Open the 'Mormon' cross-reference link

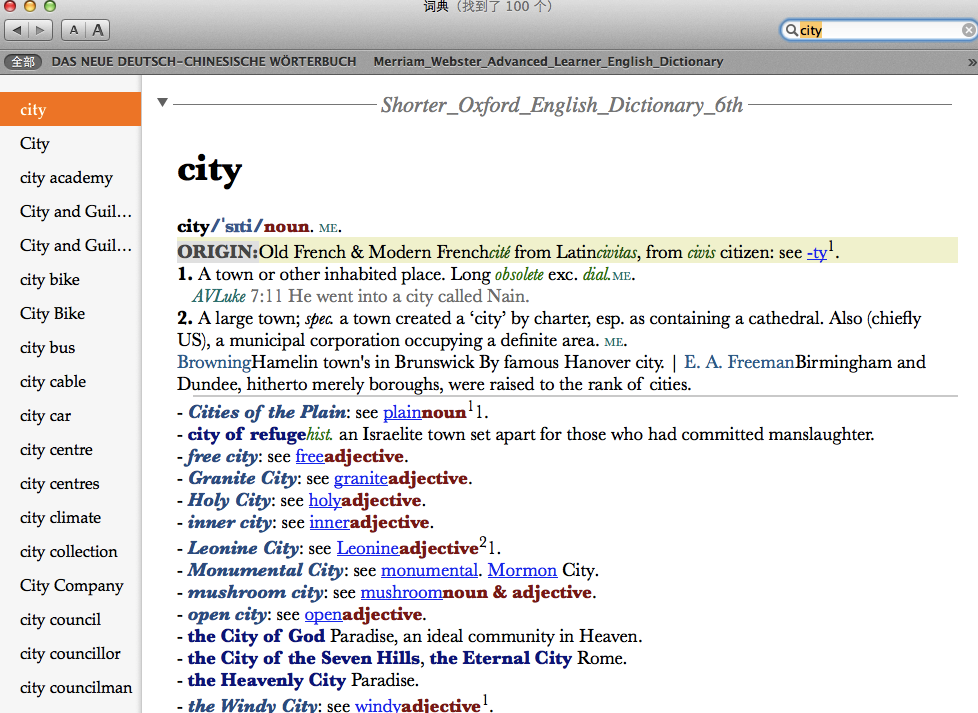coord(522,570)
